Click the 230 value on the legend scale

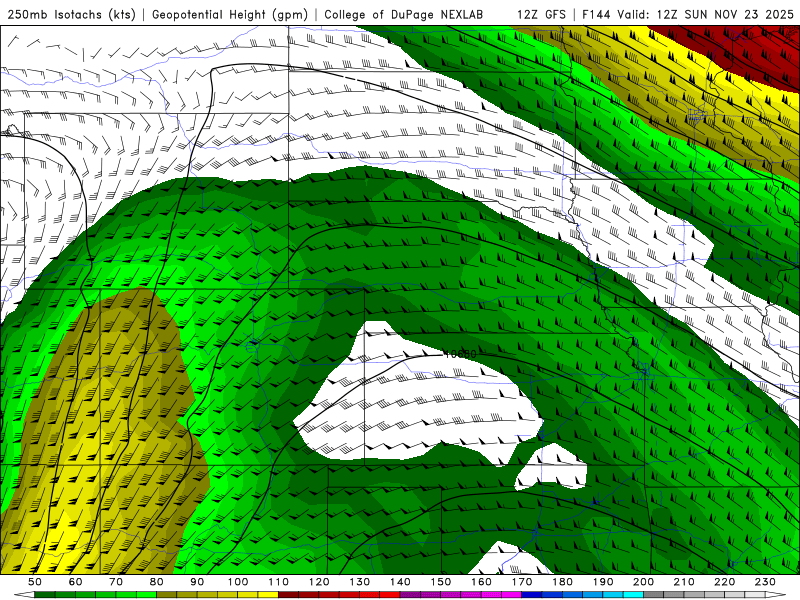[x=765, y=582]
